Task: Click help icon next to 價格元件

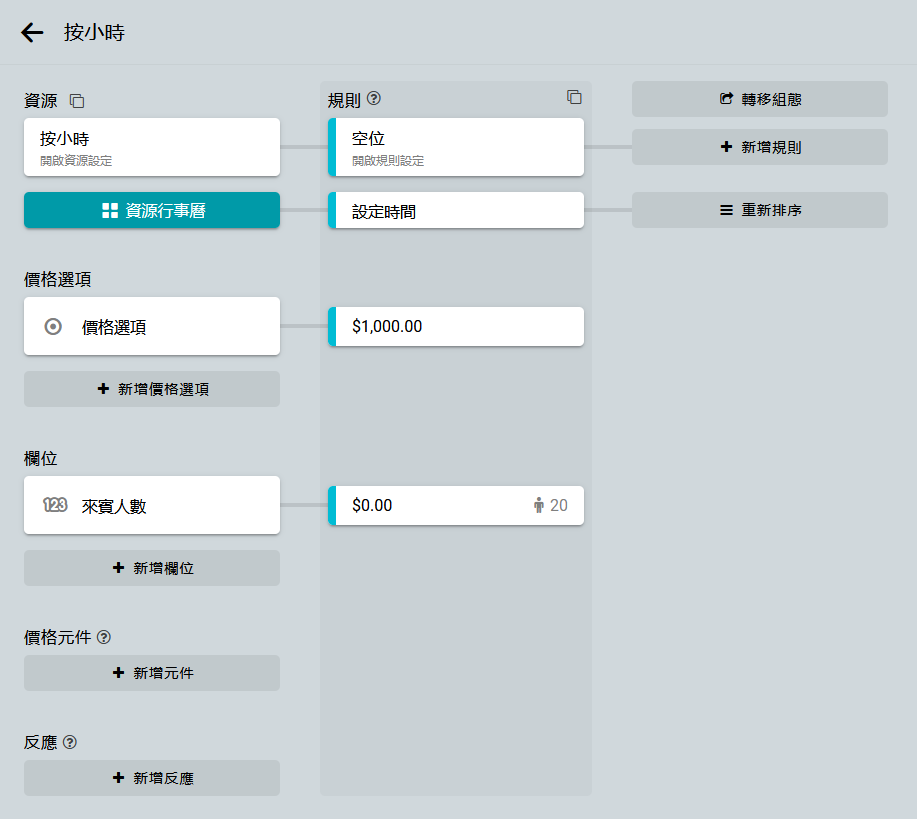Action: coord(104,637)
